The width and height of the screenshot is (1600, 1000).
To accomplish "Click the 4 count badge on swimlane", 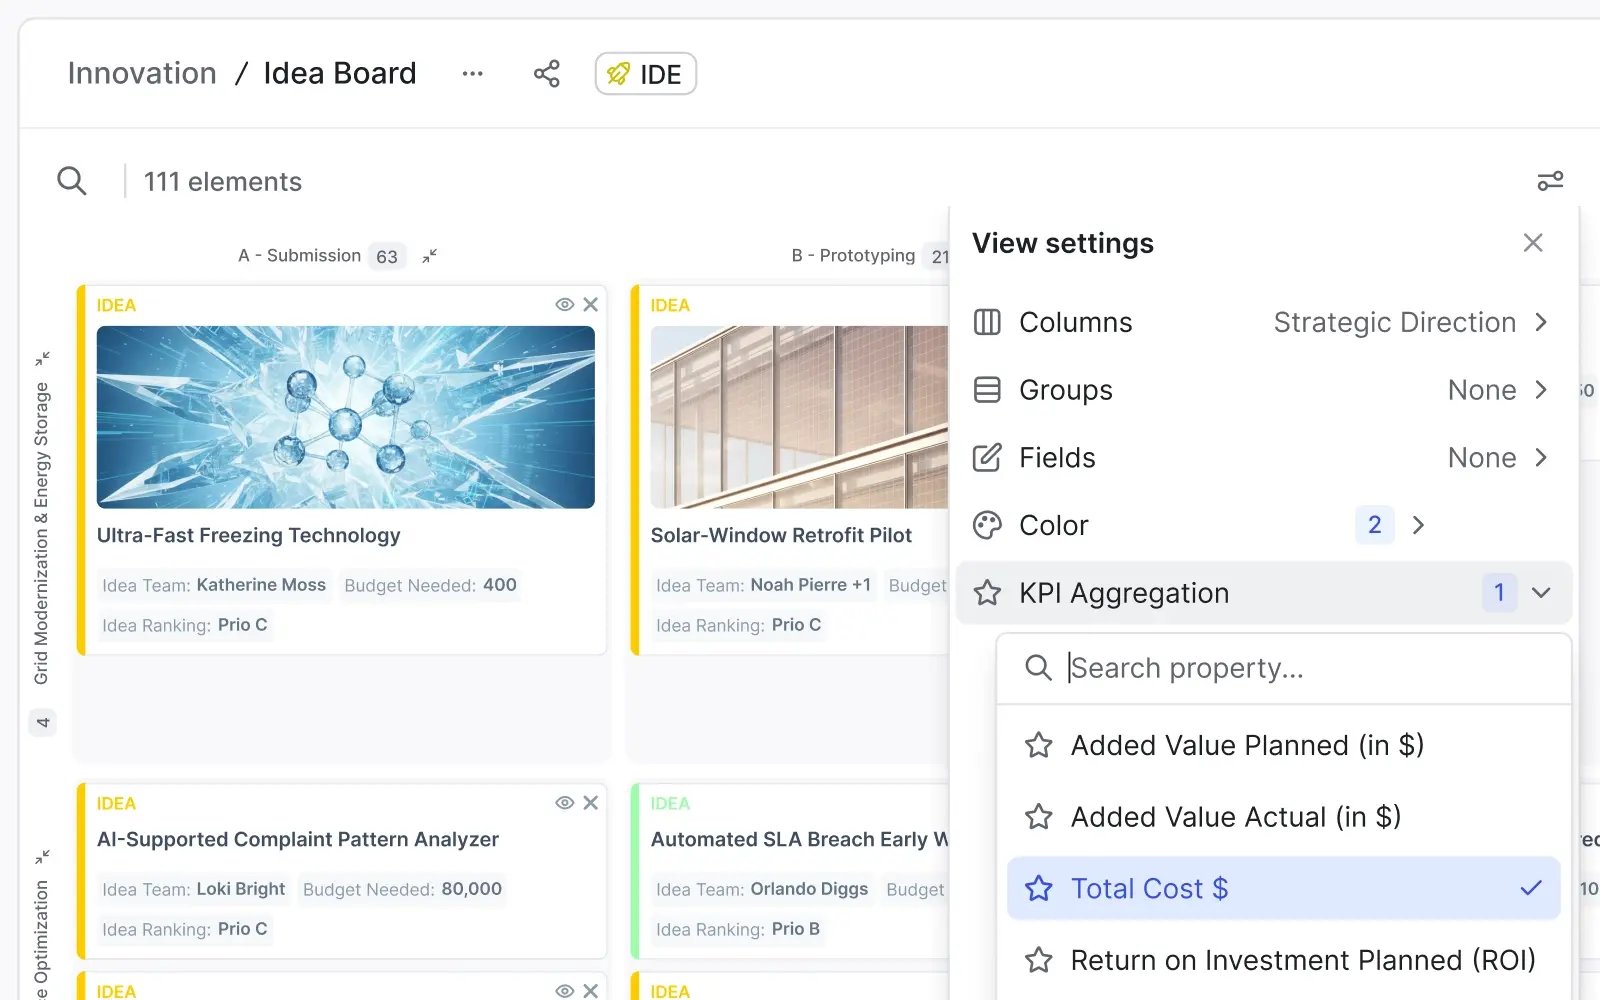I will (42, 722).
